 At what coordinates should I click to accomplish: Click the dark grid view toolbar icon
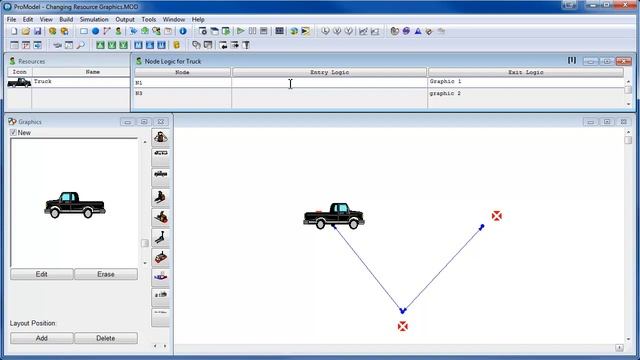point(279,31)
